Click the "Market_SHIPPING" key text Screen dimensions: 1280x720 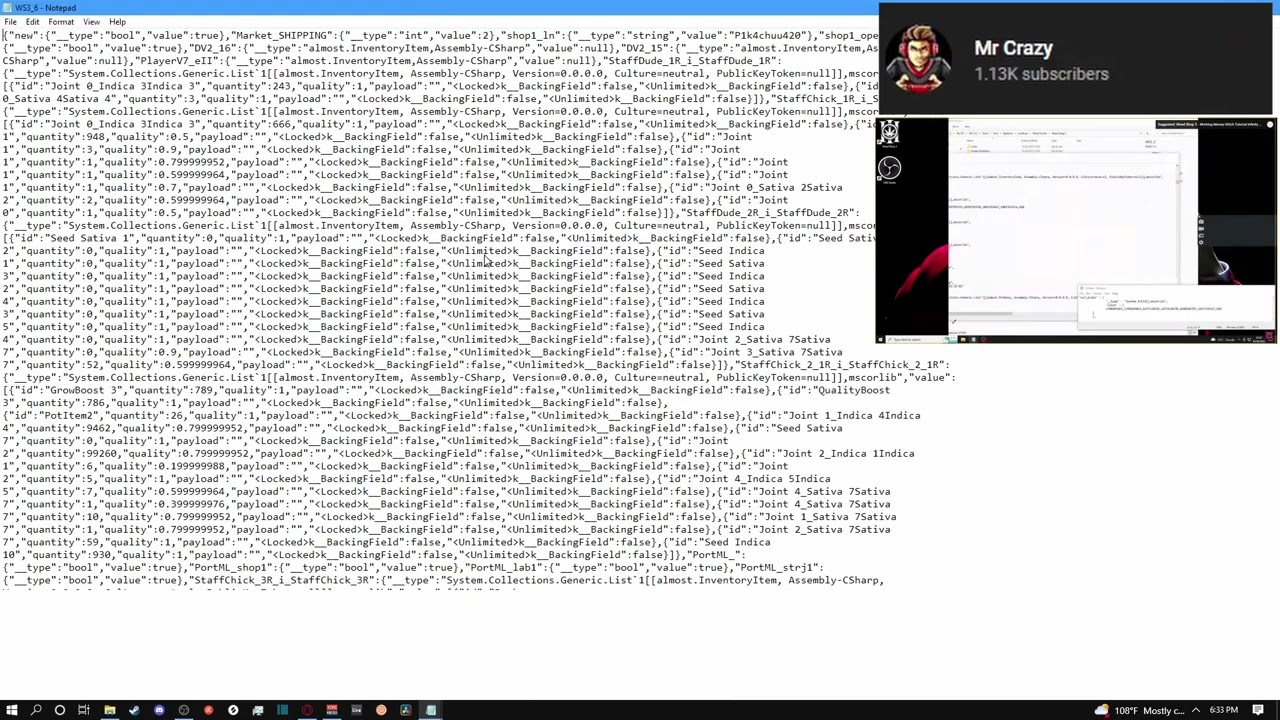coord(282,35)
